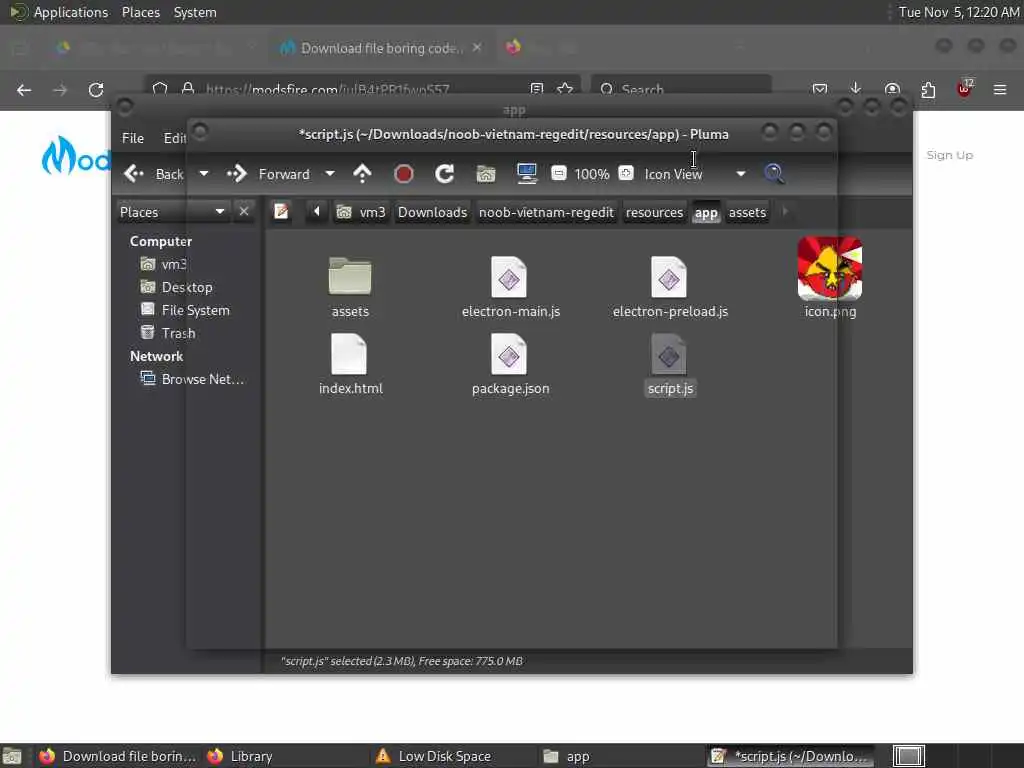
Task: Switch to script.js Pluma taskbar item
Action: 792,756
